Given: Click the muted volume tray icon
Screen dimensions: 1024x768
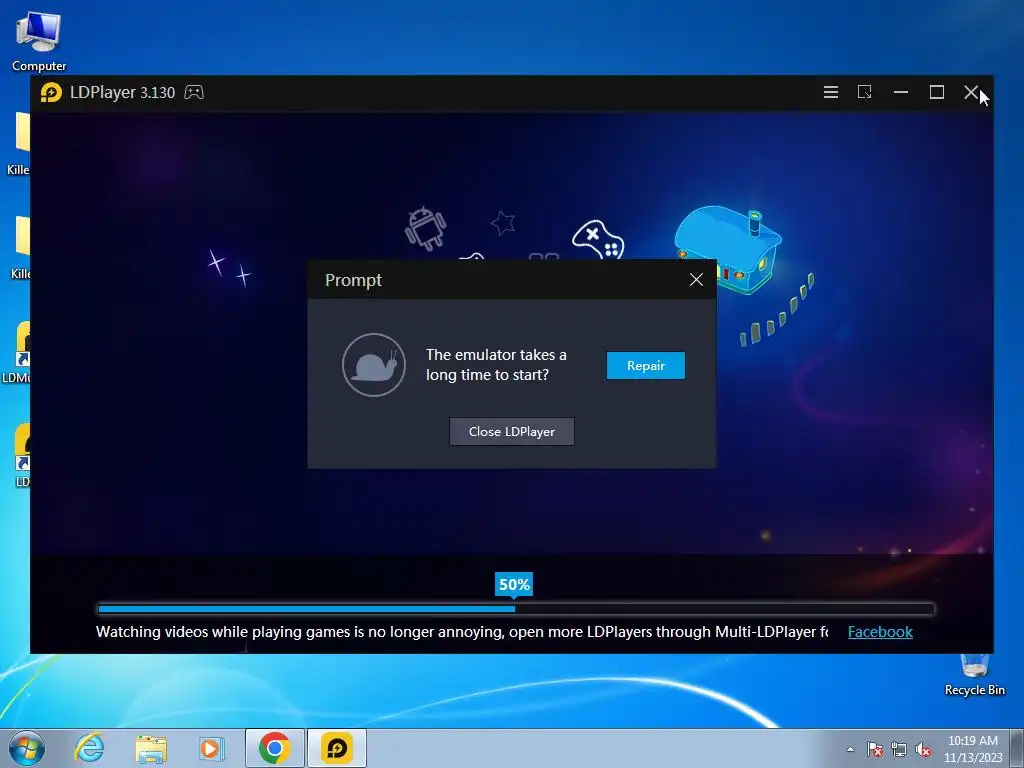Looking at the screenshot, I should [x=923, y=750].
